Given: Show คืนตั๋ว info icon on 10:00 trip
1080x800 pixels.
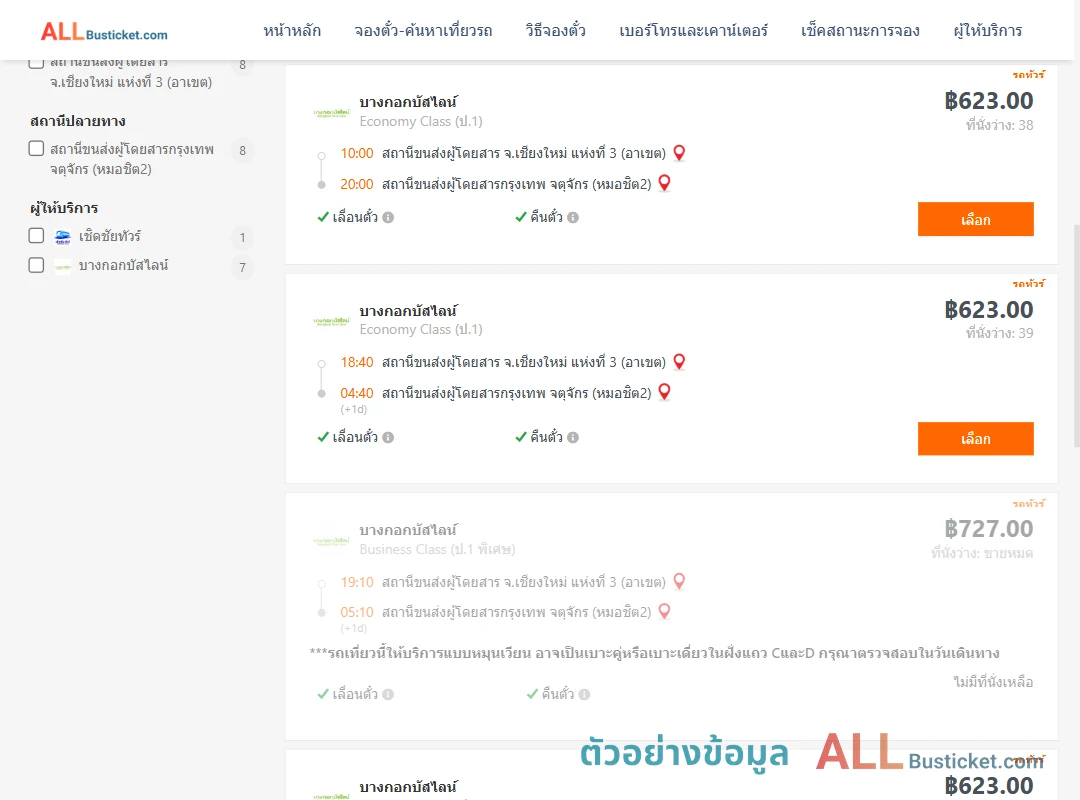Looking at the screenshot, I should pos(573,218).
